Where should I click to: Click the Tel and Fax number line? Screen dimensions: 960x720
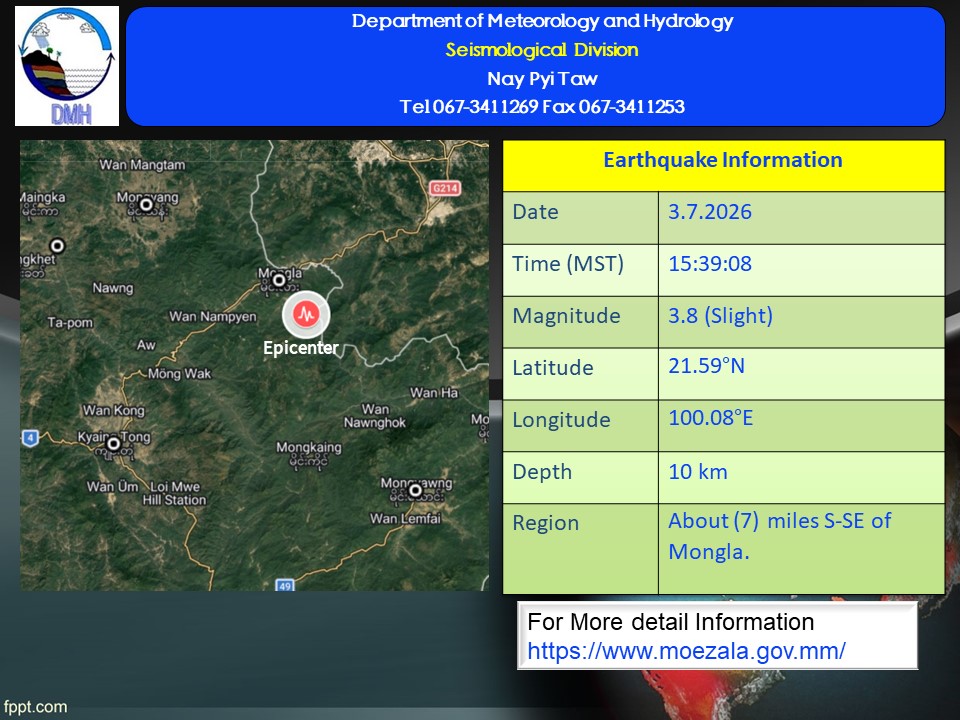[542, 107]
